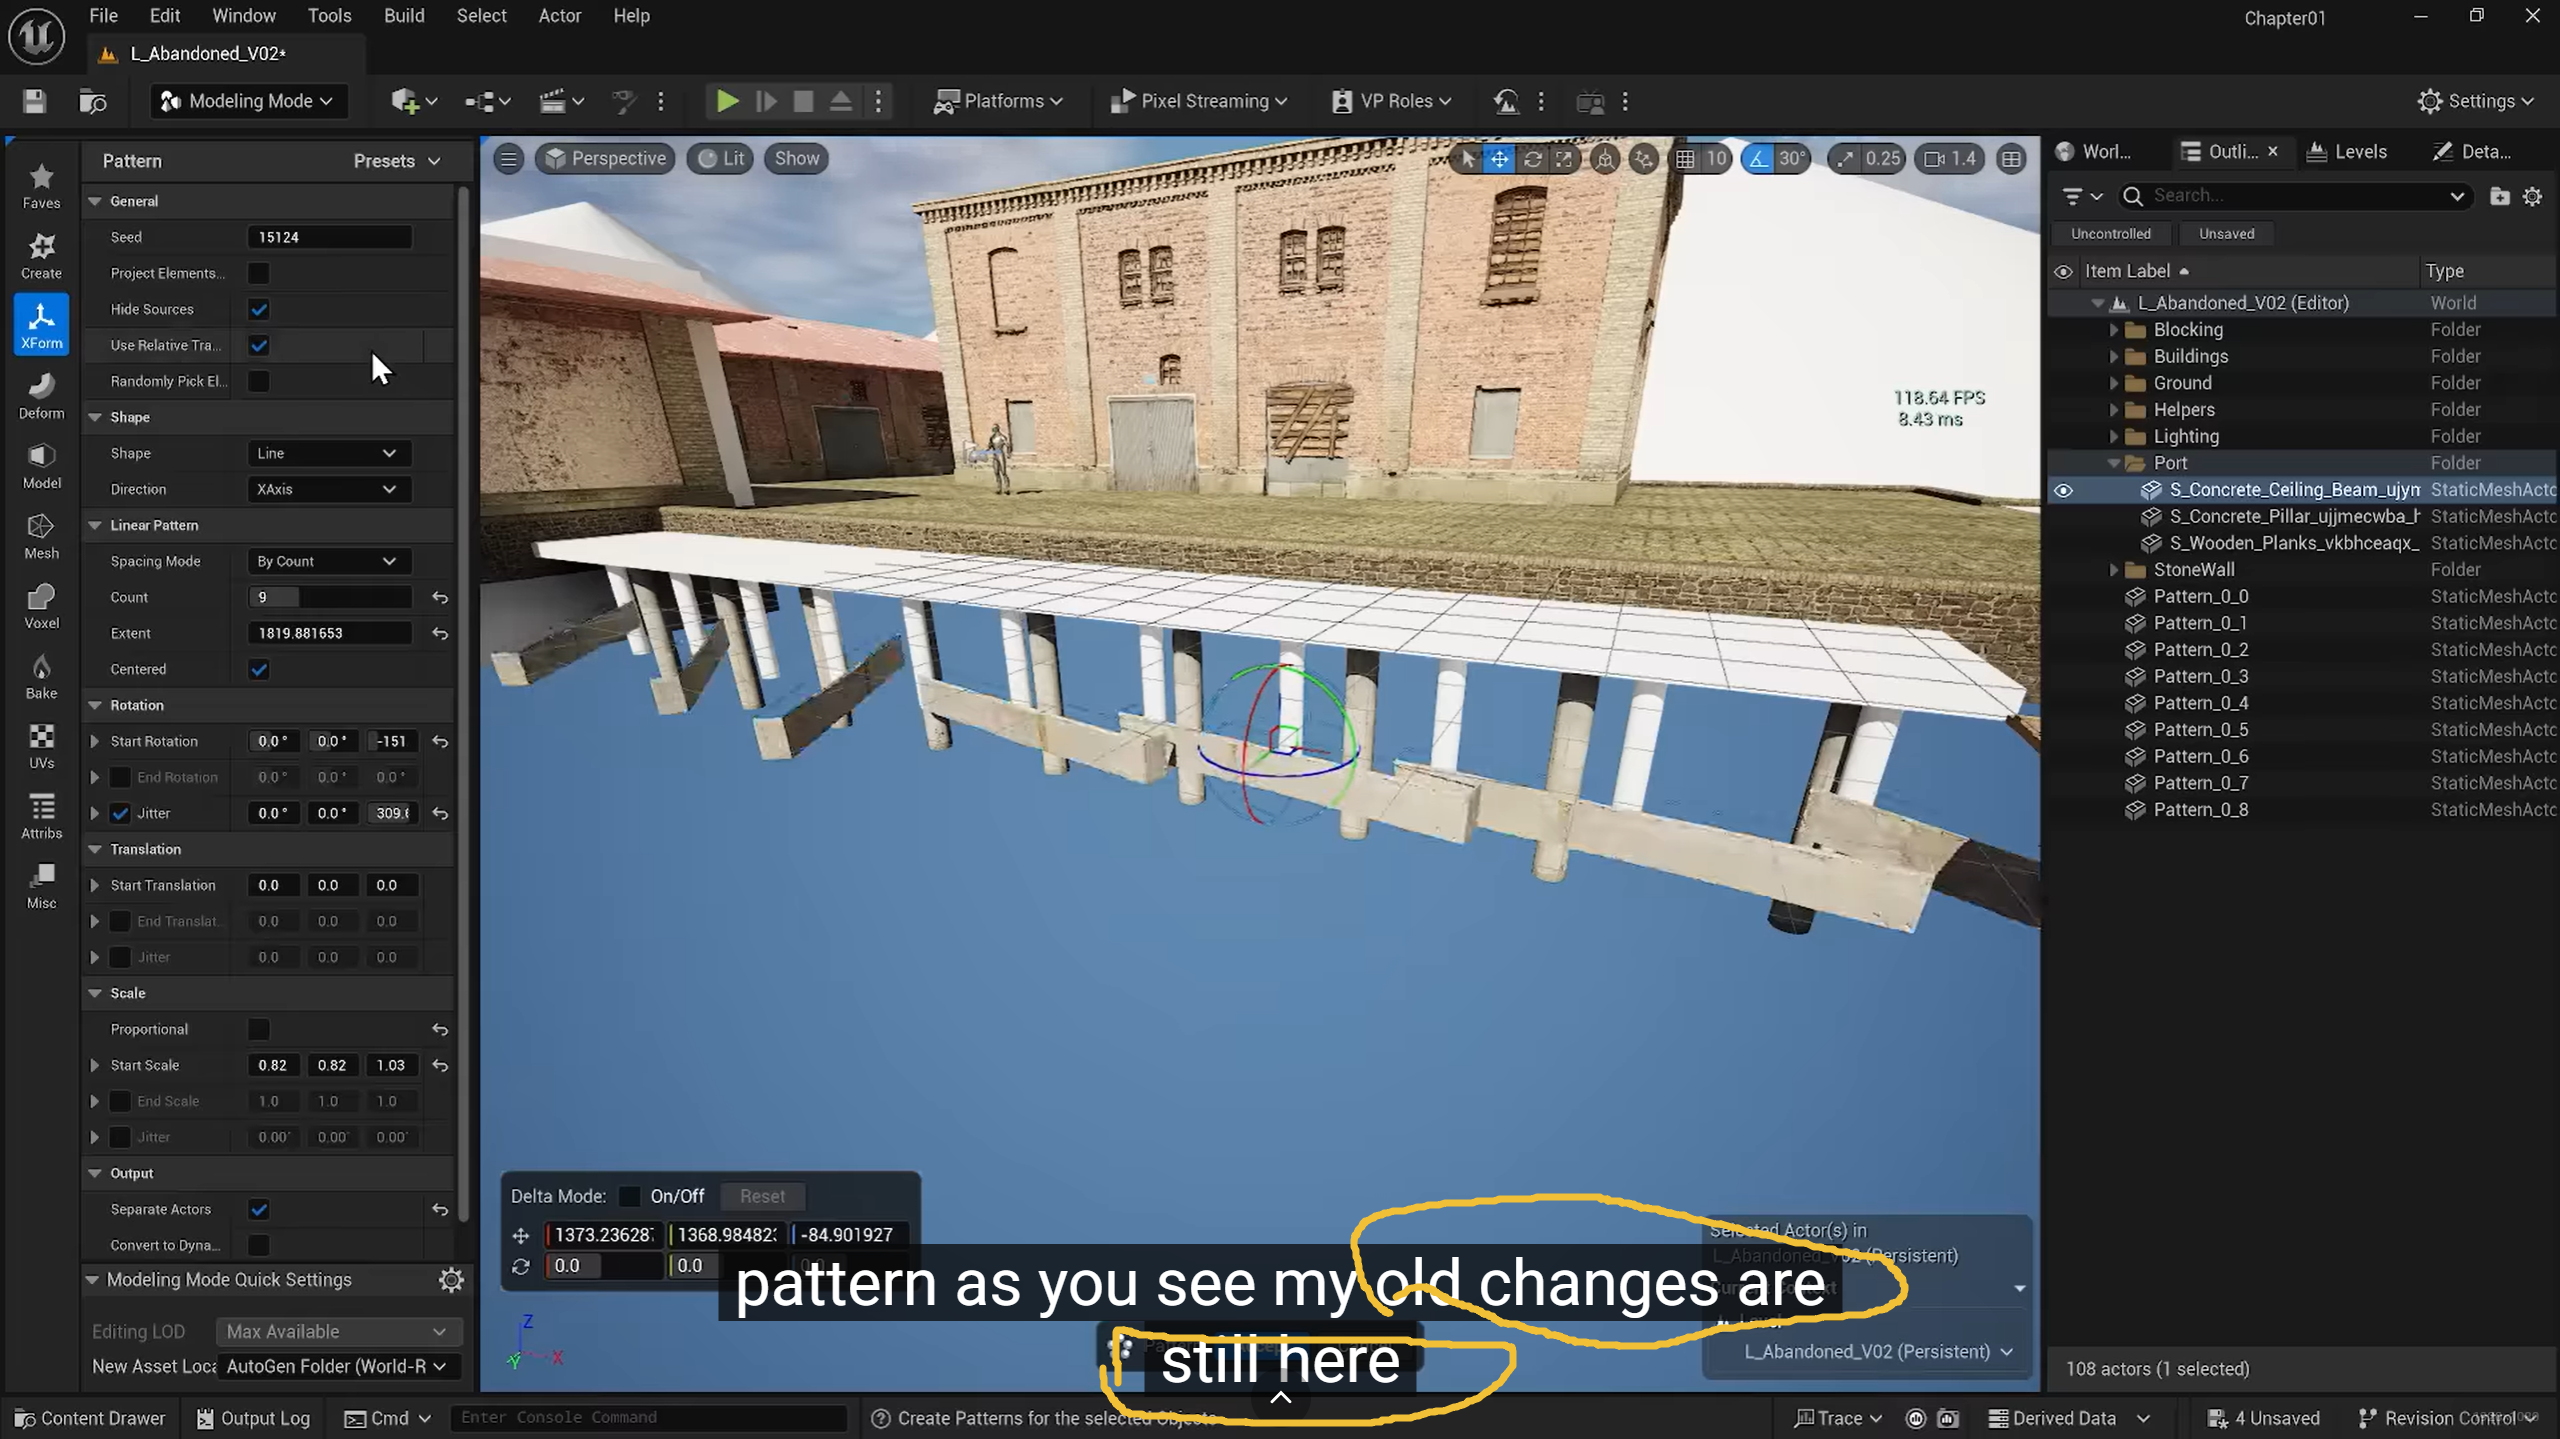The height and width of the screenshot is (1439, 2560).
Task: Open the Presets button
Action: pos(396,161)
